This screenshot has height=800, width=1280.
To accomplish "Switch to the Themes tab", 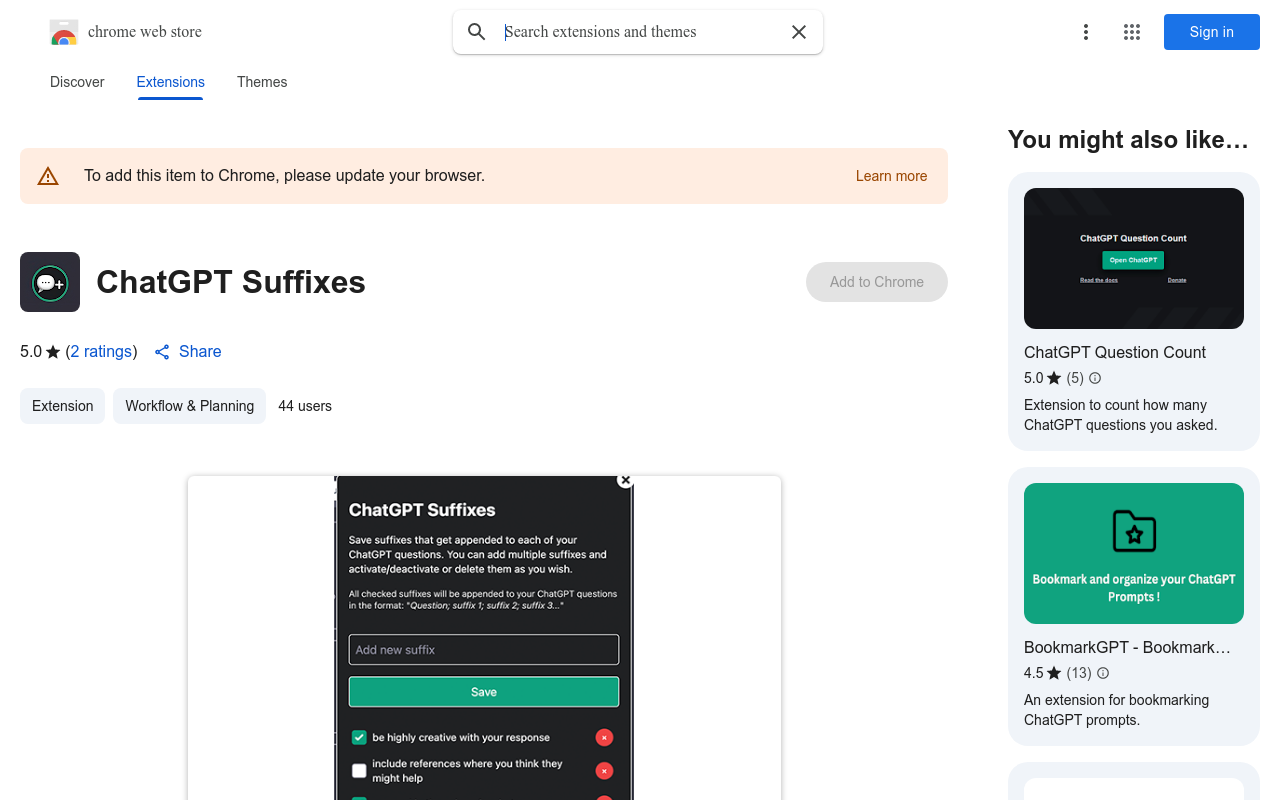I will (x=262, y=82).
